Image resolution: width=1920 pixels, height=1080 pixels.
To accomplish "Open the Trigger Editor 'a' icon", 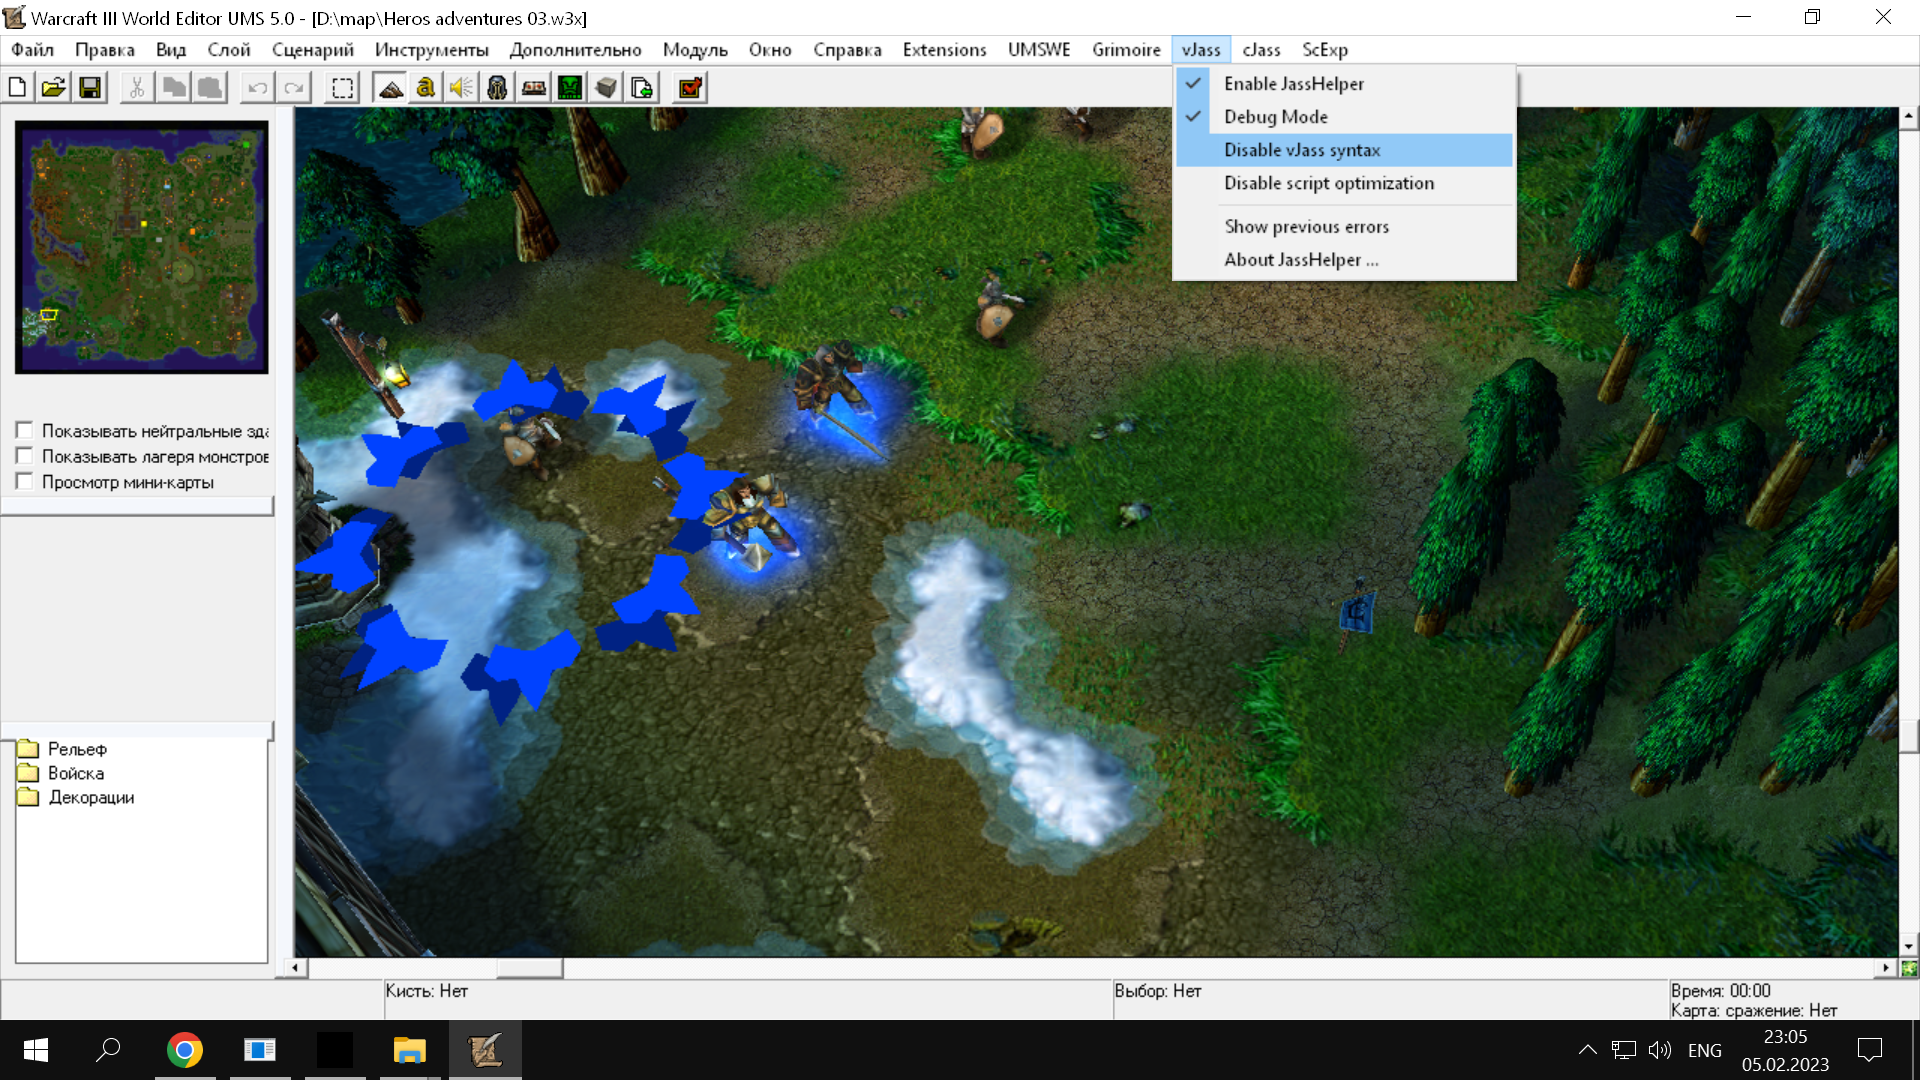I will pos(426,88).
